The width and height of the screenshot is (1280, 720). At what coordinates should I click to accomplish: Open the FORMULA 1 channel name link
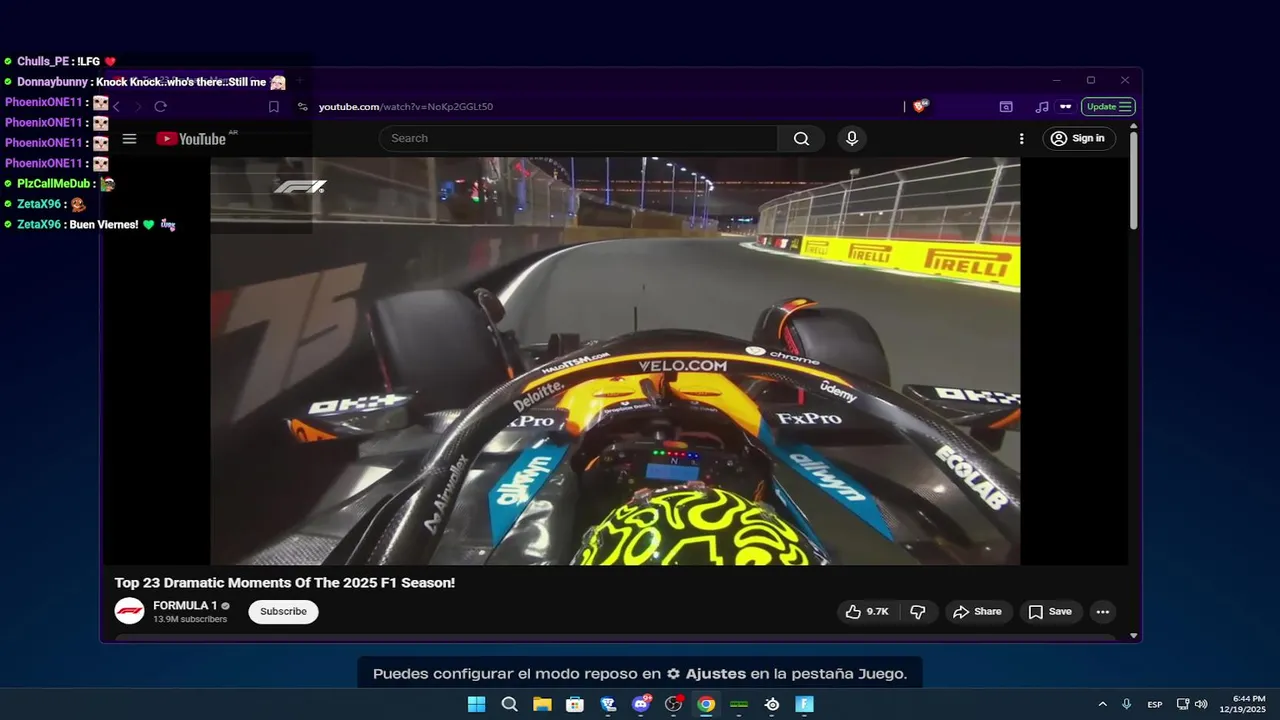[x=185, y=605]
